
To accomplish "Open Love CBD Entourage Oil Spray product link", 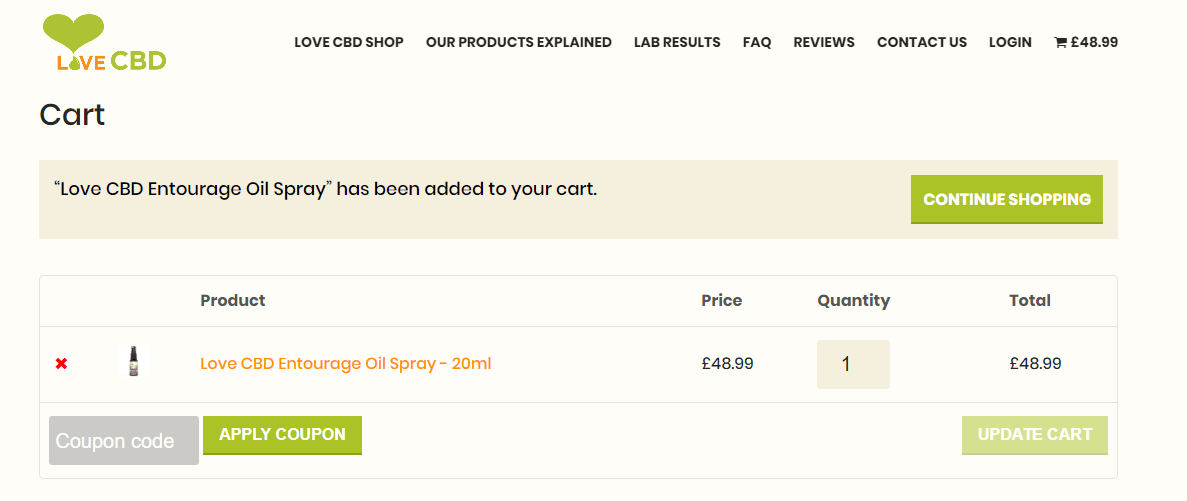I will 346,364.
